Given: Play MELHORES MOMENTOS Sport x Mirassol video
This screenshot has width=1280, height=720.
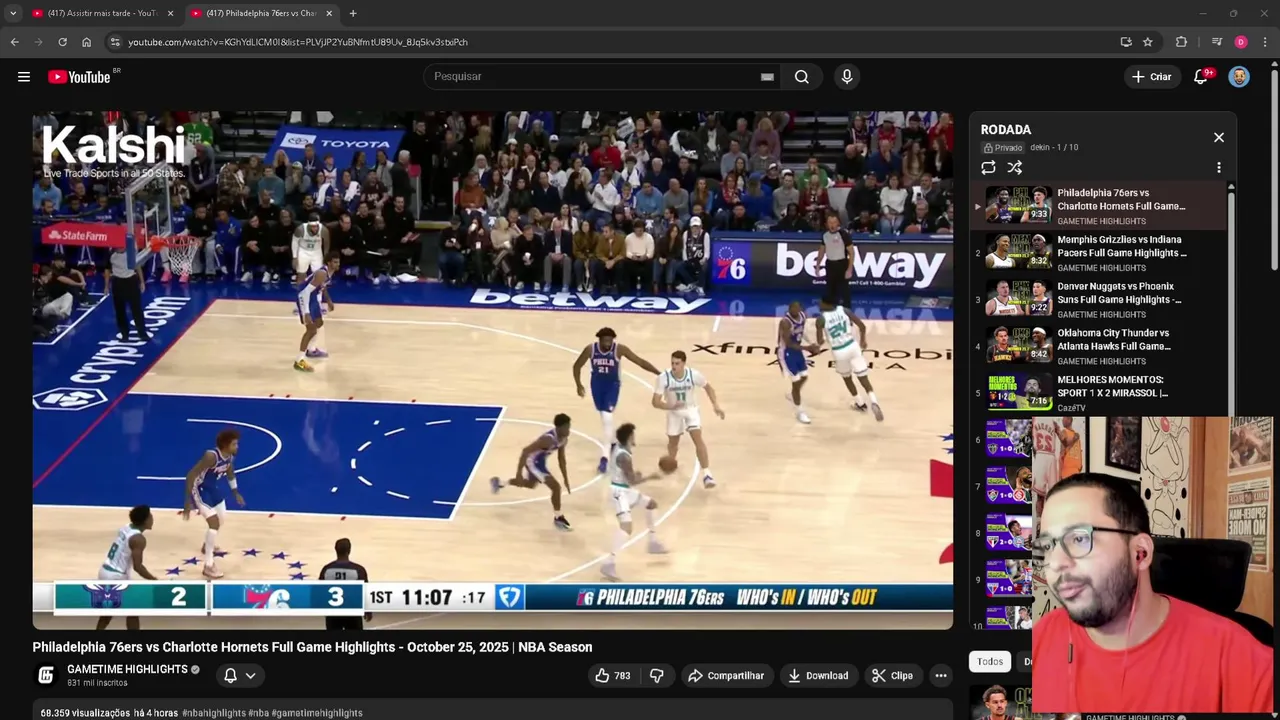Looking at the screenshot, I should click(x=1098, y=393).
